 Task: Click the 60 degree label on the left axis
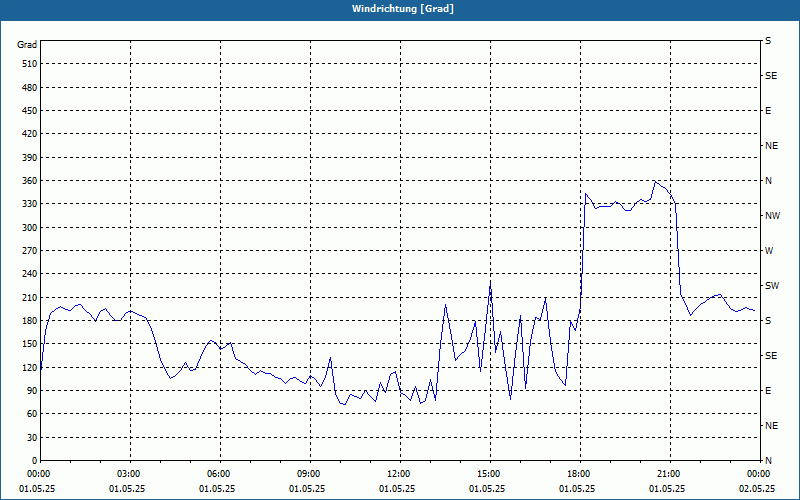[32, 414]
